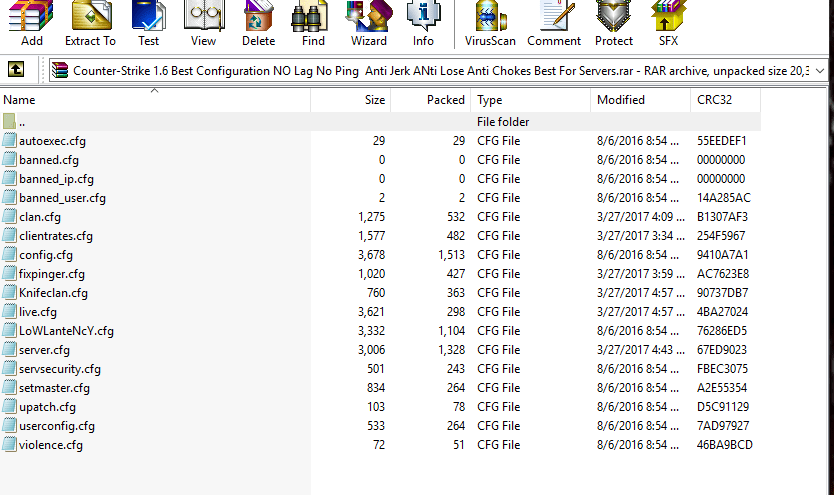The image size is (834, 495).
Task: Click packed value 1,513
Action: [452, 255]
